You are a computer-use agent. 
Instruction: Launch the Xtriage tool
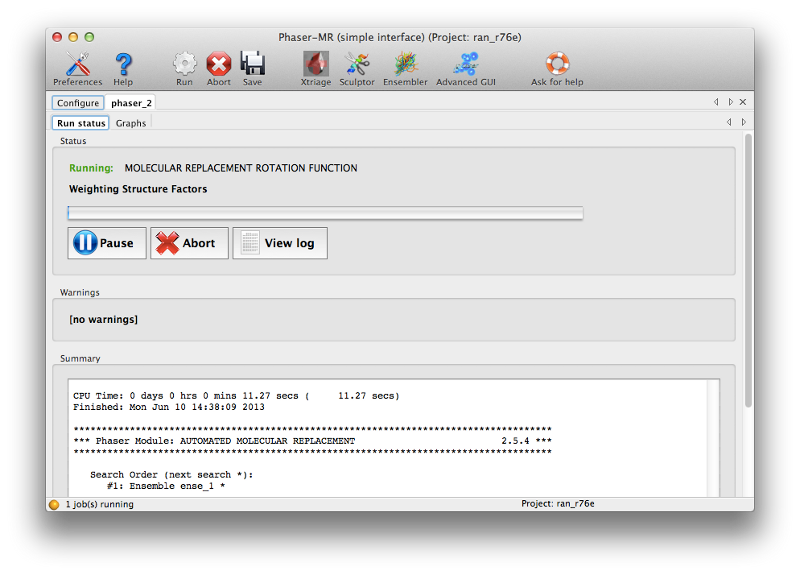pyautogui.click(x=316, y=66)
